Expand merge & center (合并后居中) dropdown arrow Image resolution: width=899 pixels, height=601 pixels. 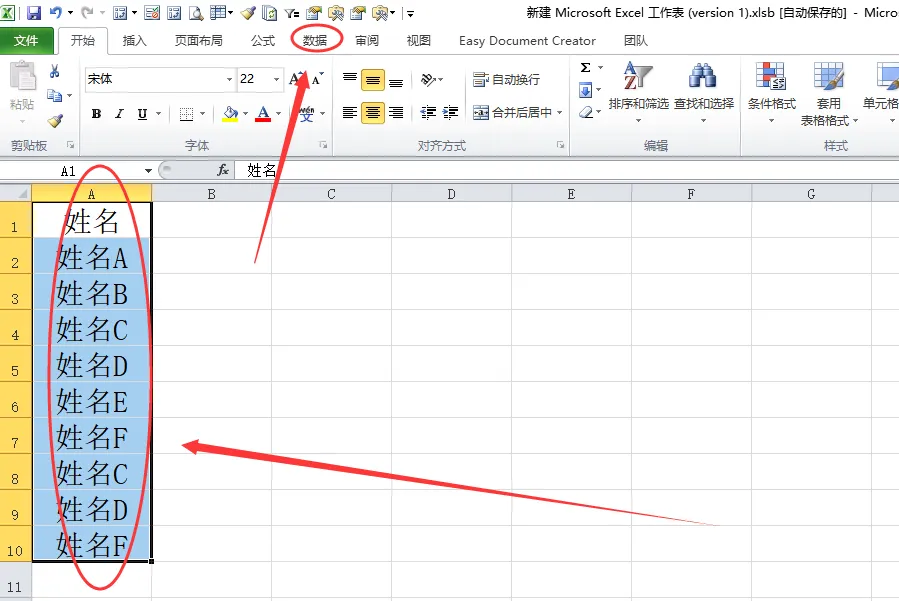(560, 112)
